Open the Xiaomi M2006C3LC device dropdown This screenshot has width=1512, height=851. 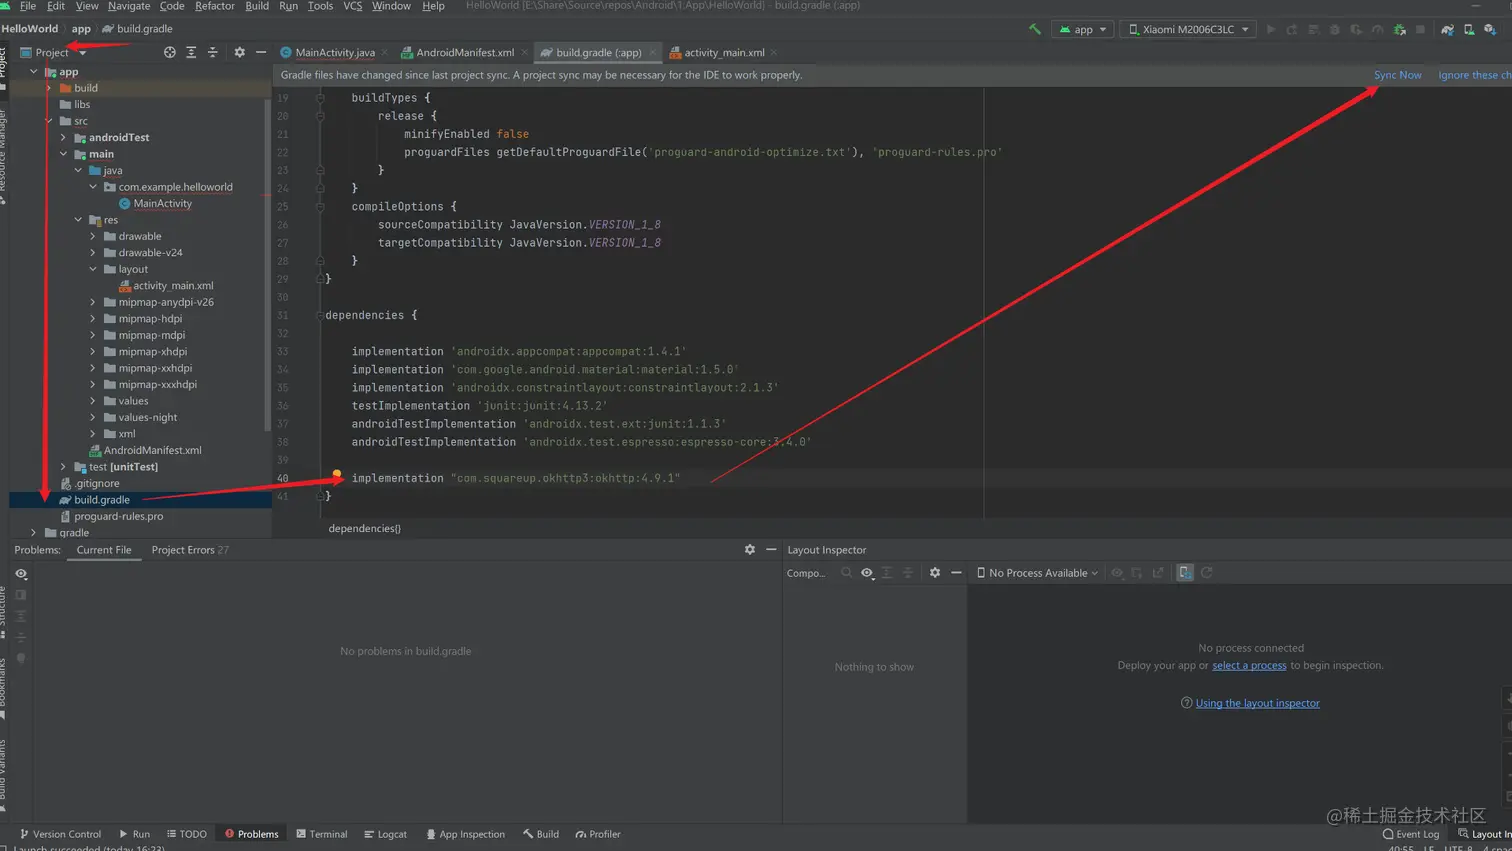(x=1188, y=29)
